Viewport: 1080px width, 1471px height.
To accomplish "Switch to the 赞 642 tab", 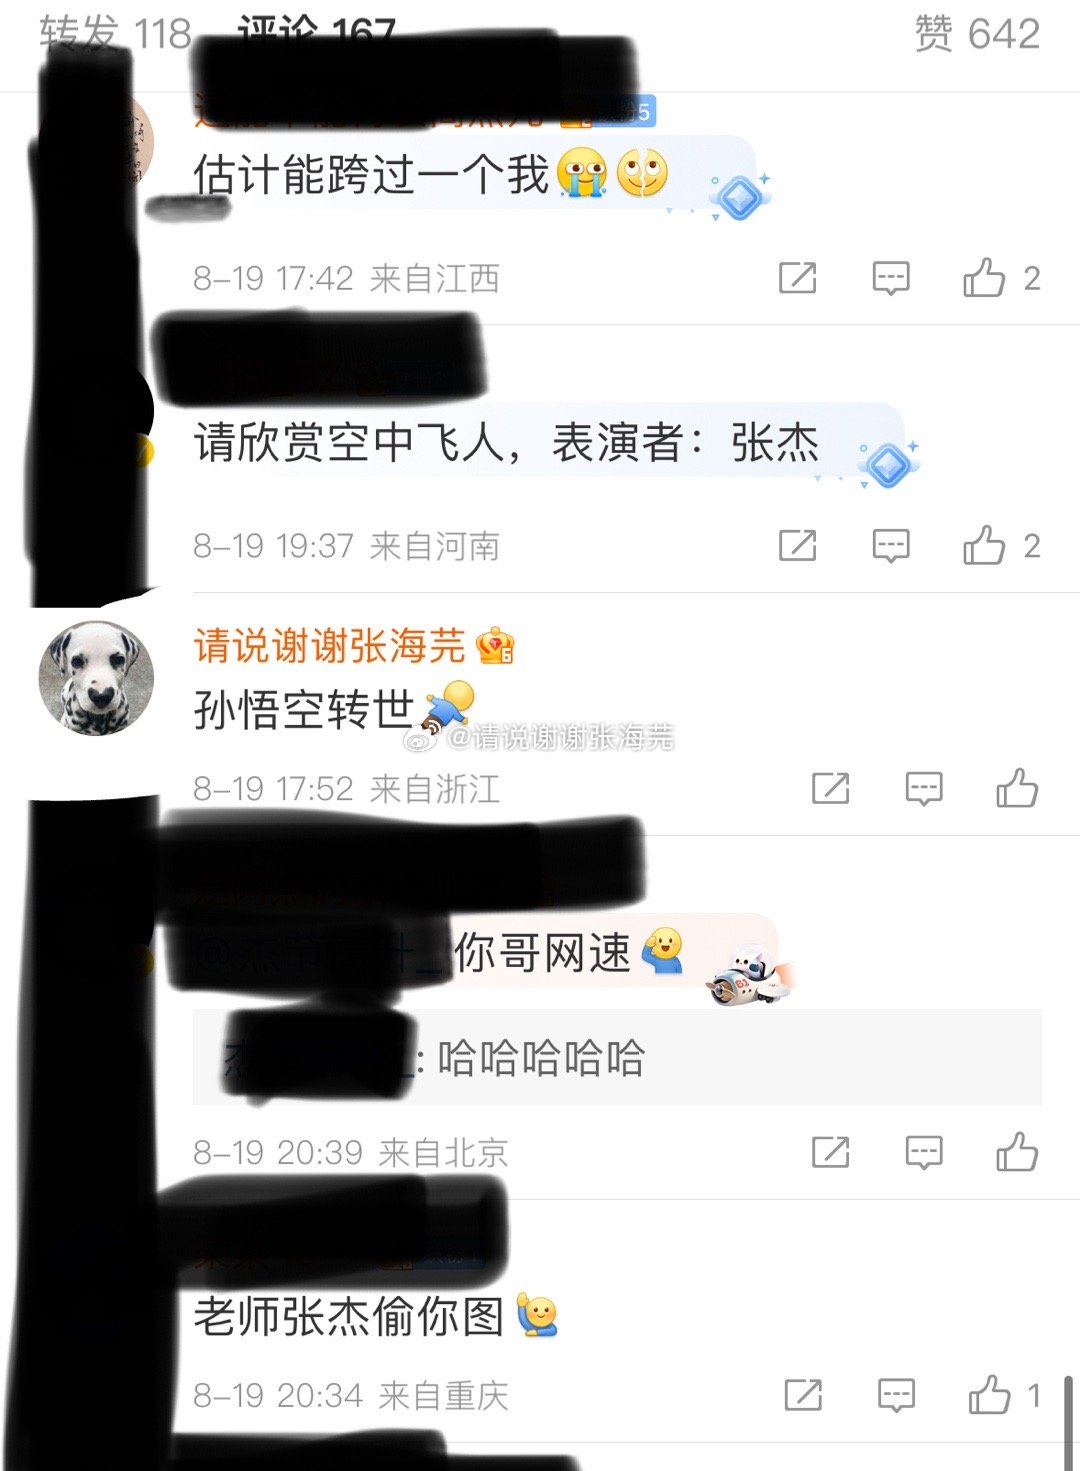I will tap(977, 34).
